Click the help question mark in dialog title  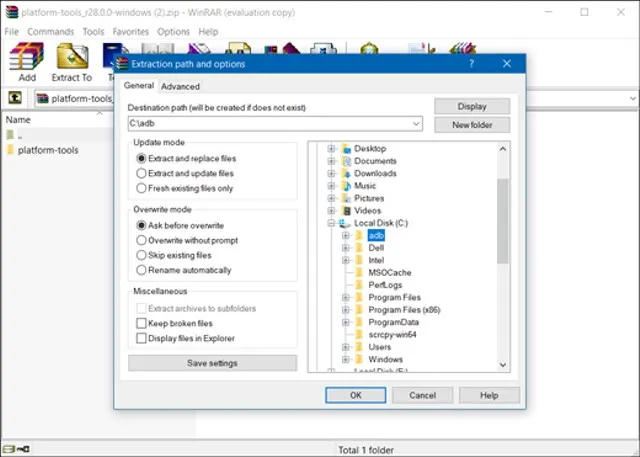(x=471, y=63)
